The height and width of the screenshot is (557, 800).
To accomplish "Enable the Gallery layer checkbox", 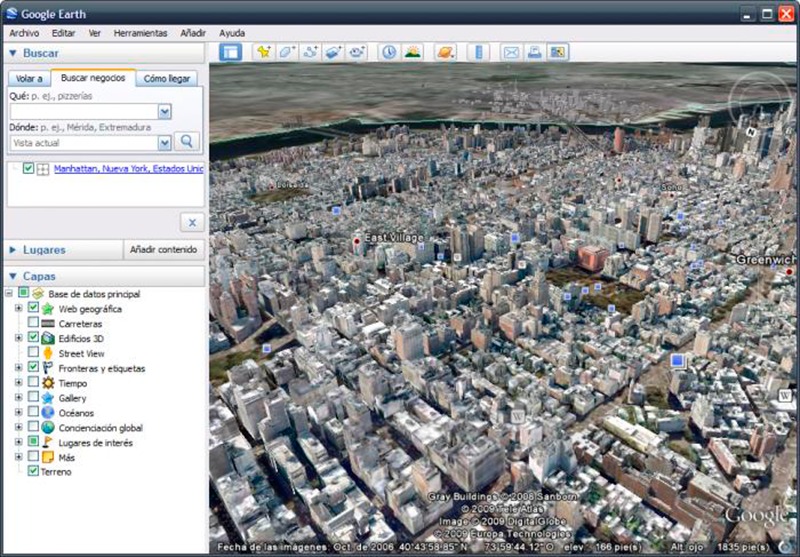I will (33, 396).
